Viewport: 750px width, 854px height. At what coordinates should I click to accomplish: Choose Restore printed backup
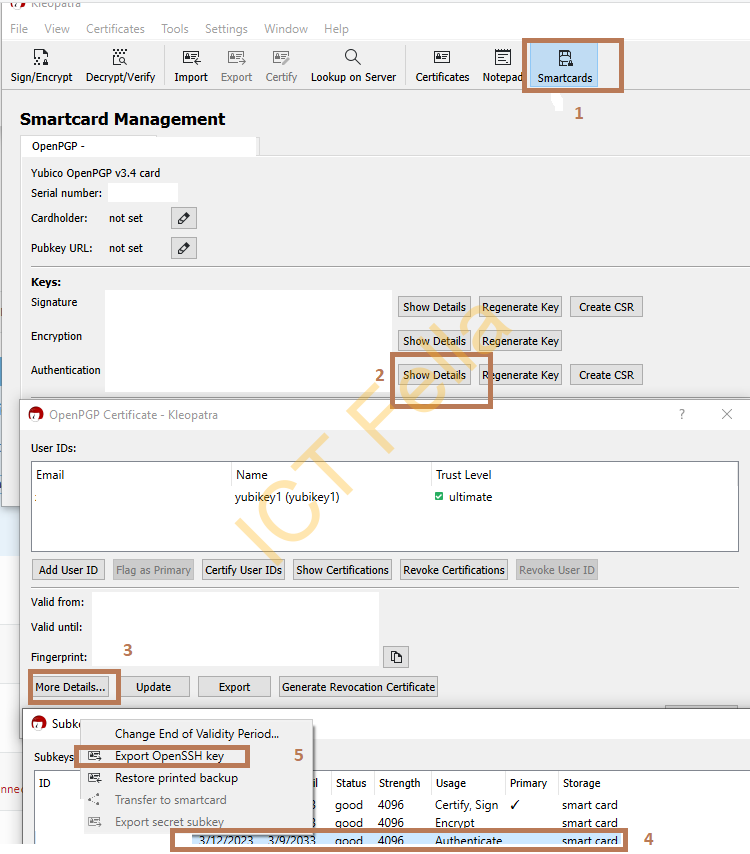click(176, 778)
